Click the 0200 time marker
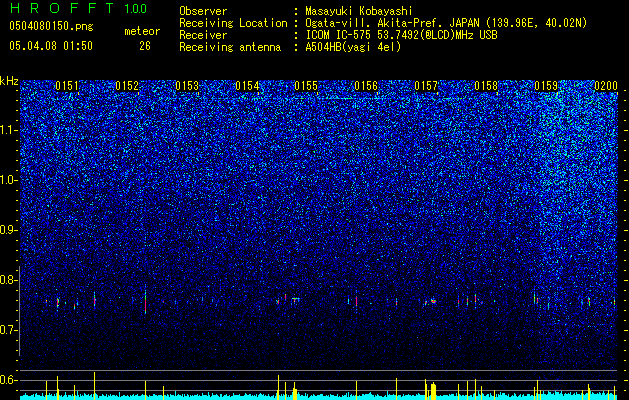 pos(606,86)
